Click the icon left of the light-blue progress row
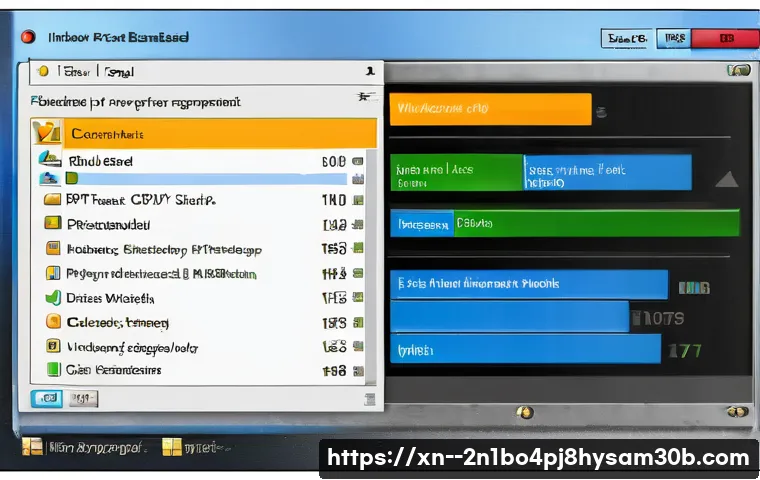The image size is (760, 480). (49, 178)
